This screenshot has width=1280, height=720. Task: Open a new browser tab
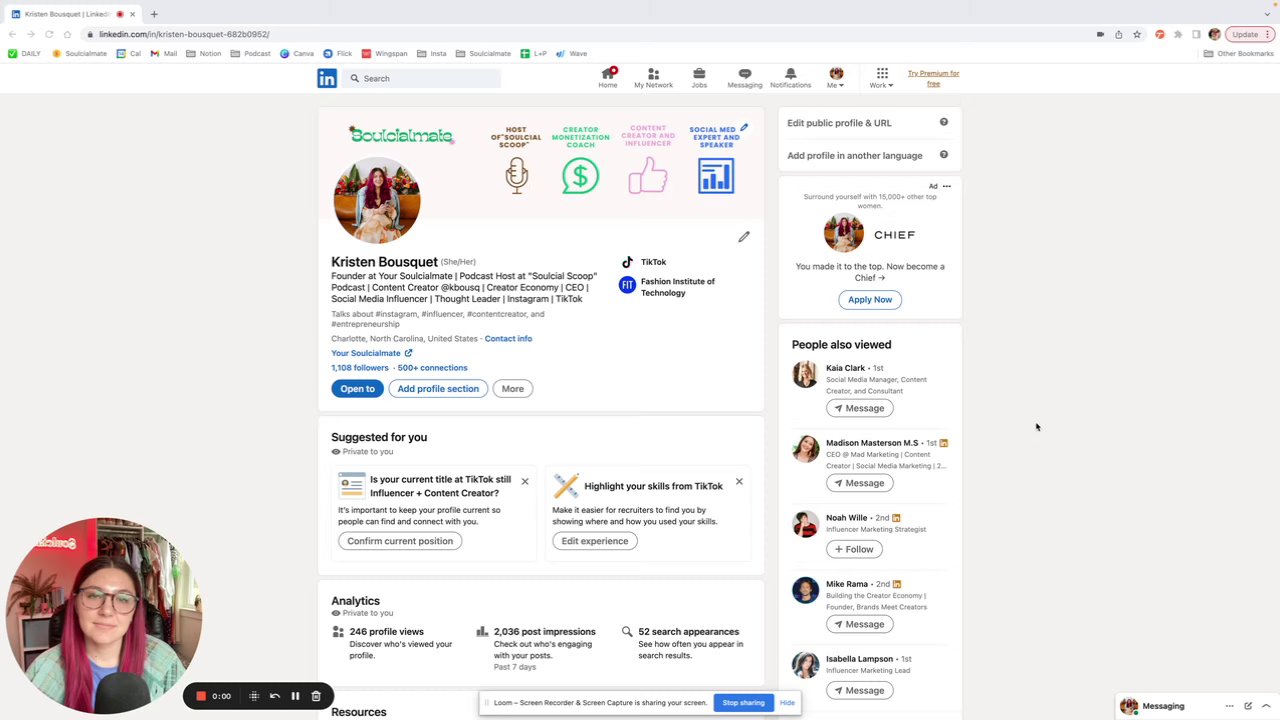coord(154,14)
